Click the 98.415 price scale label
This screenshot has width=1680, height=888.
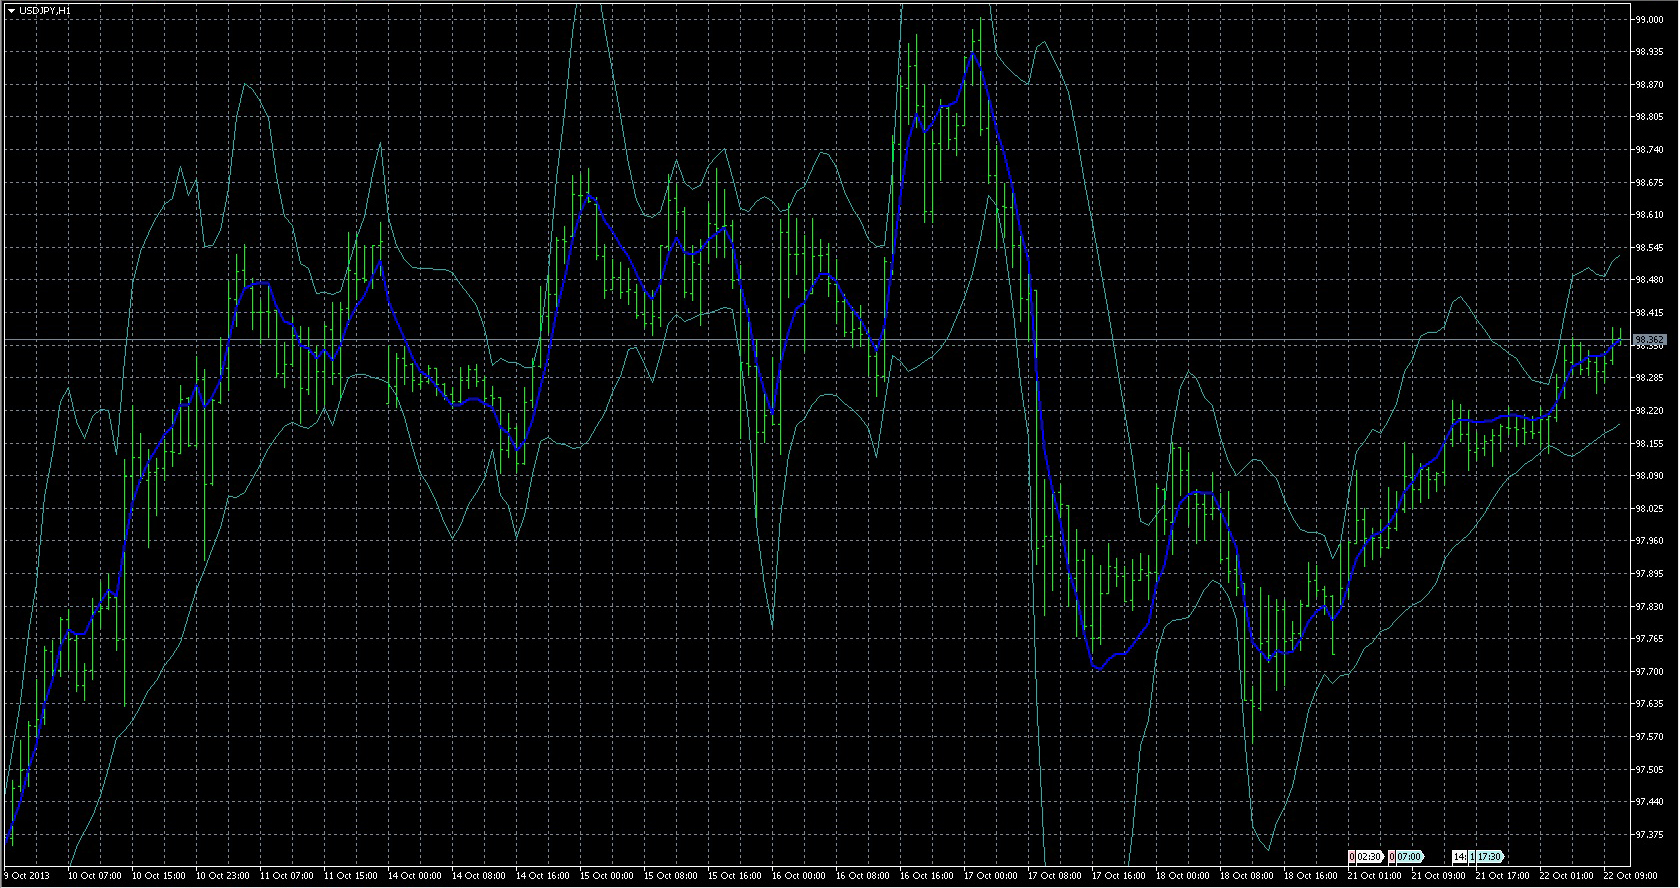click(1649, 313)
